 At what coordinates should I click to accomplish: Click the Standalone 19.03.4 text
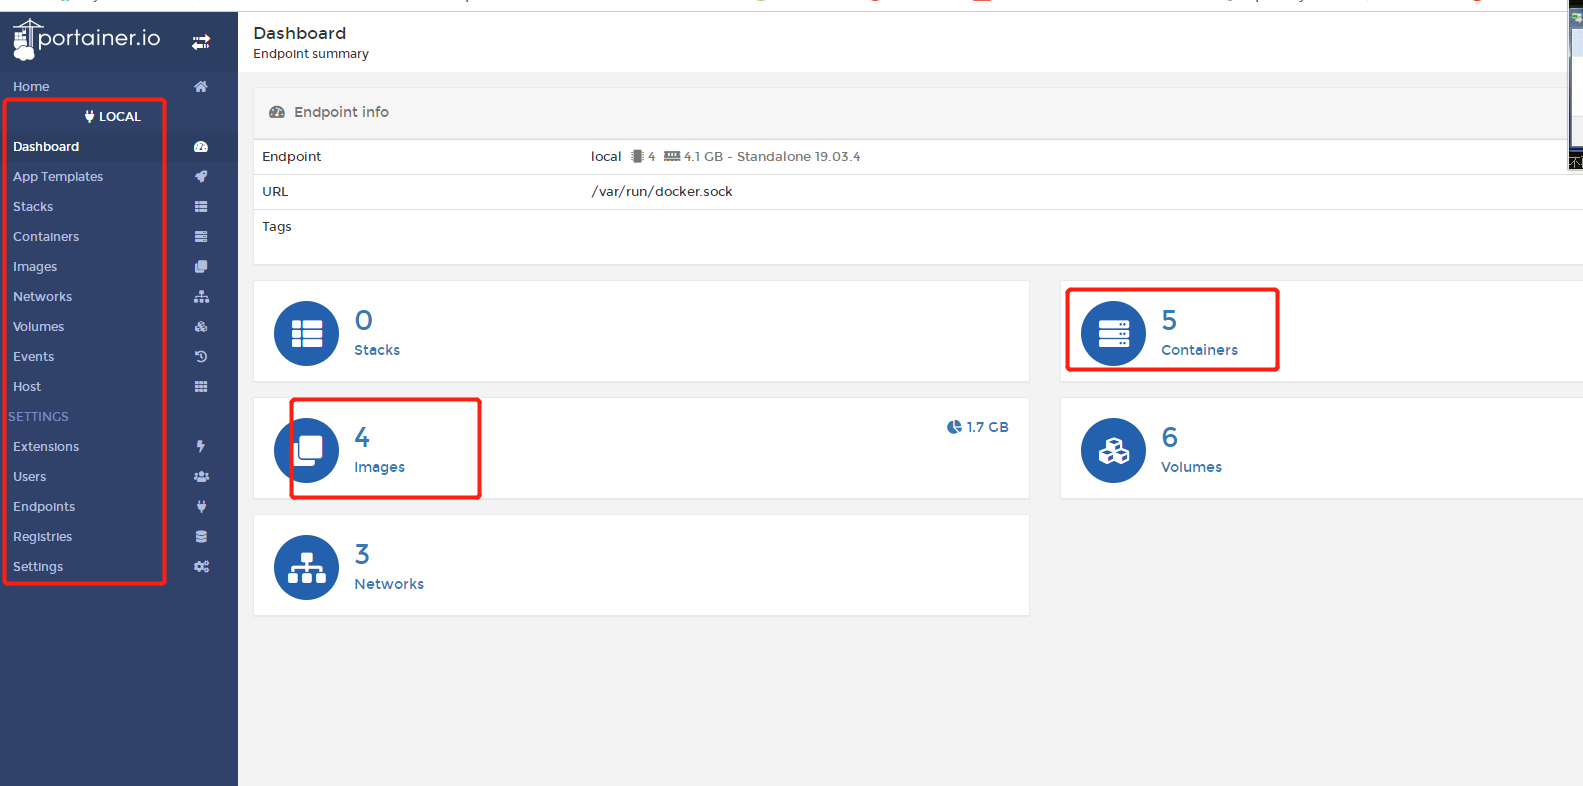point(798,157)
